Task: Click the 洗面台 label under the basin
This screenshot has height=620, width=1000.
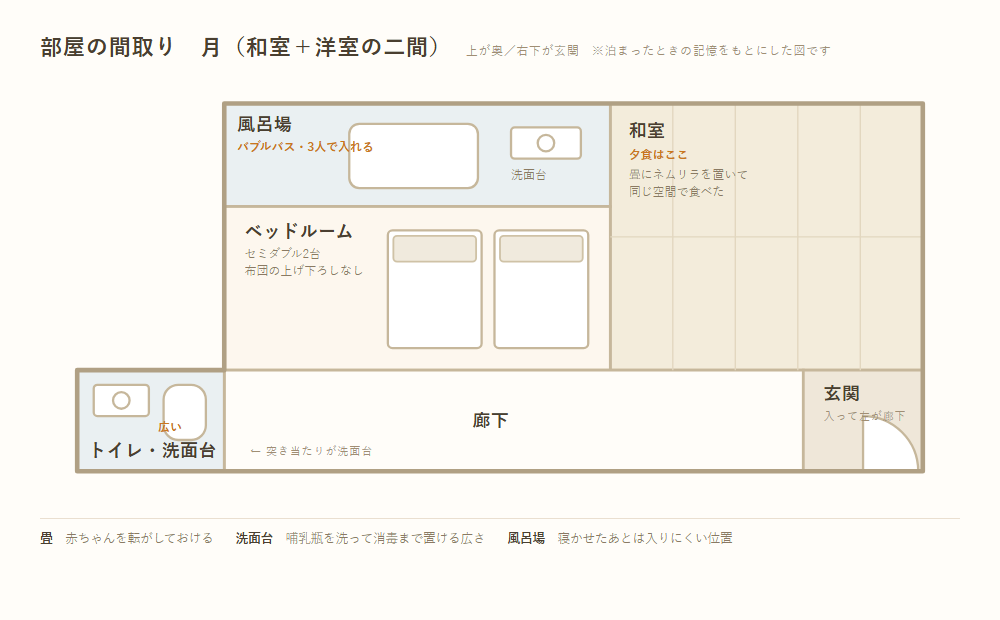Action: coord(528,175)
